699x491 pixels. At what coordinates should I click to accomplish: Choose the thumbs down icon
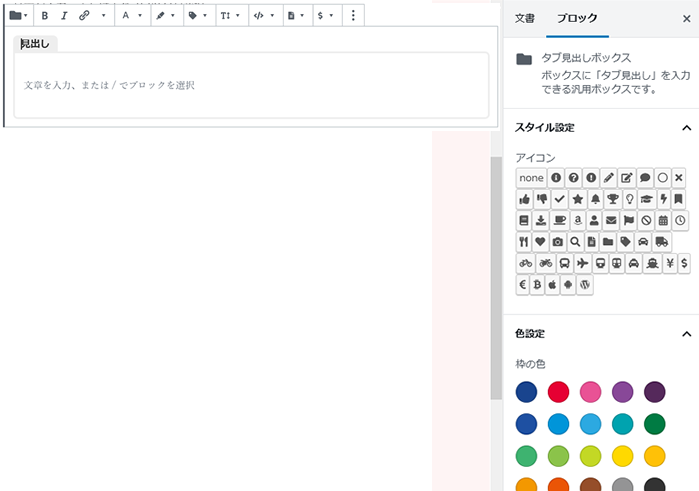[542, 199]
